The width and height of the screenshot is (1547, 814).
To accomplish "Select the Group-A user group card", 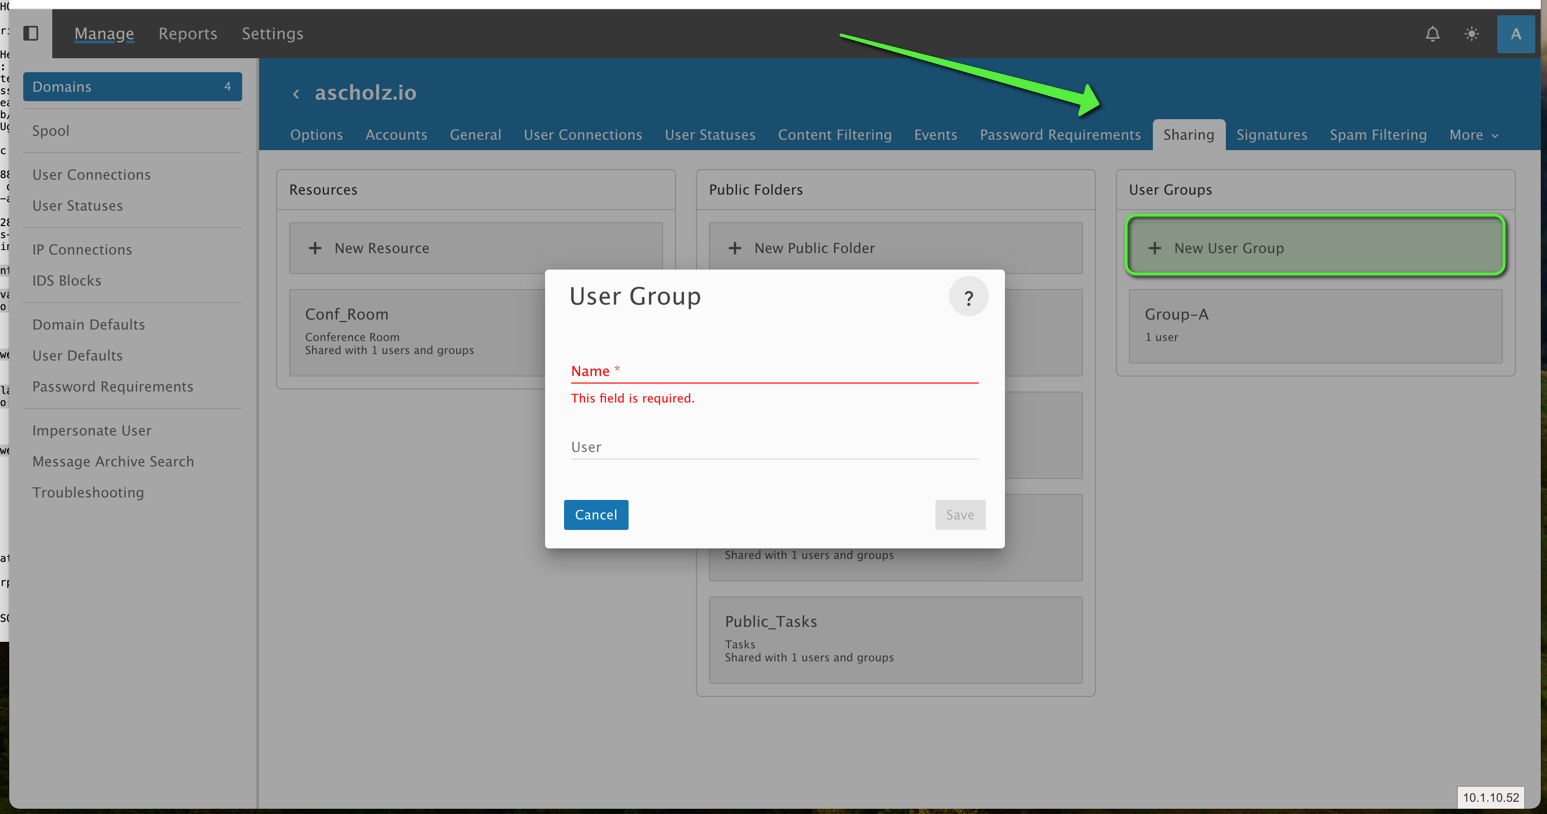I will click(1314, 326).
